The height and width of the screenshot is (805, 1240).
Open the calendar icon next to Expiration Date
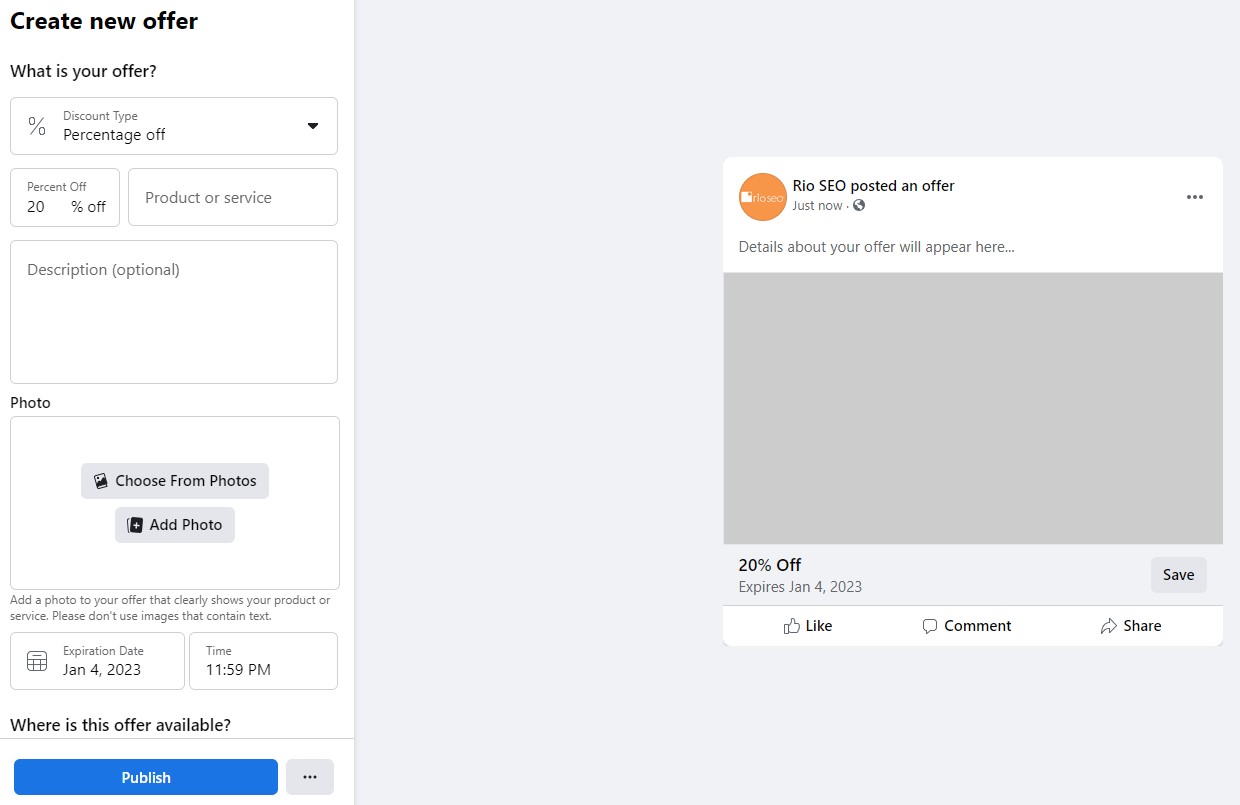(36, 661)
